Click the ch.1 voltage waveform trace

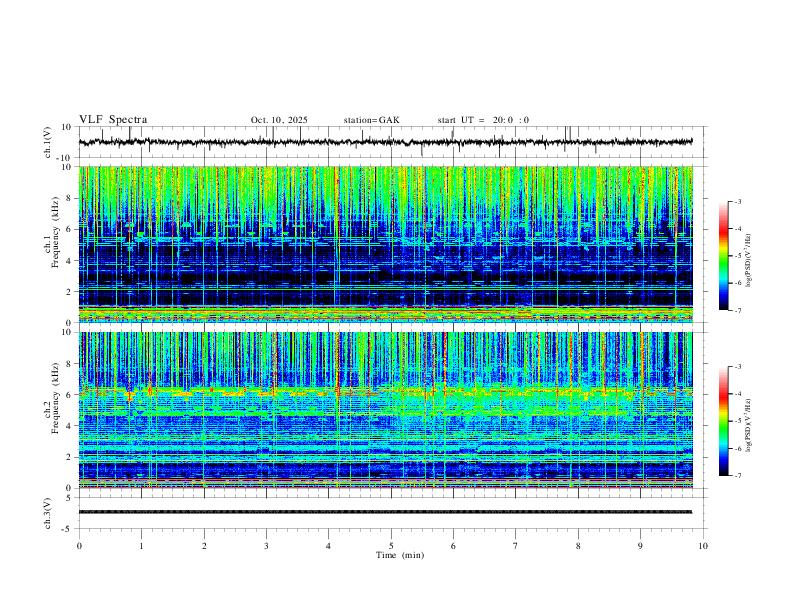pos(385,142)
